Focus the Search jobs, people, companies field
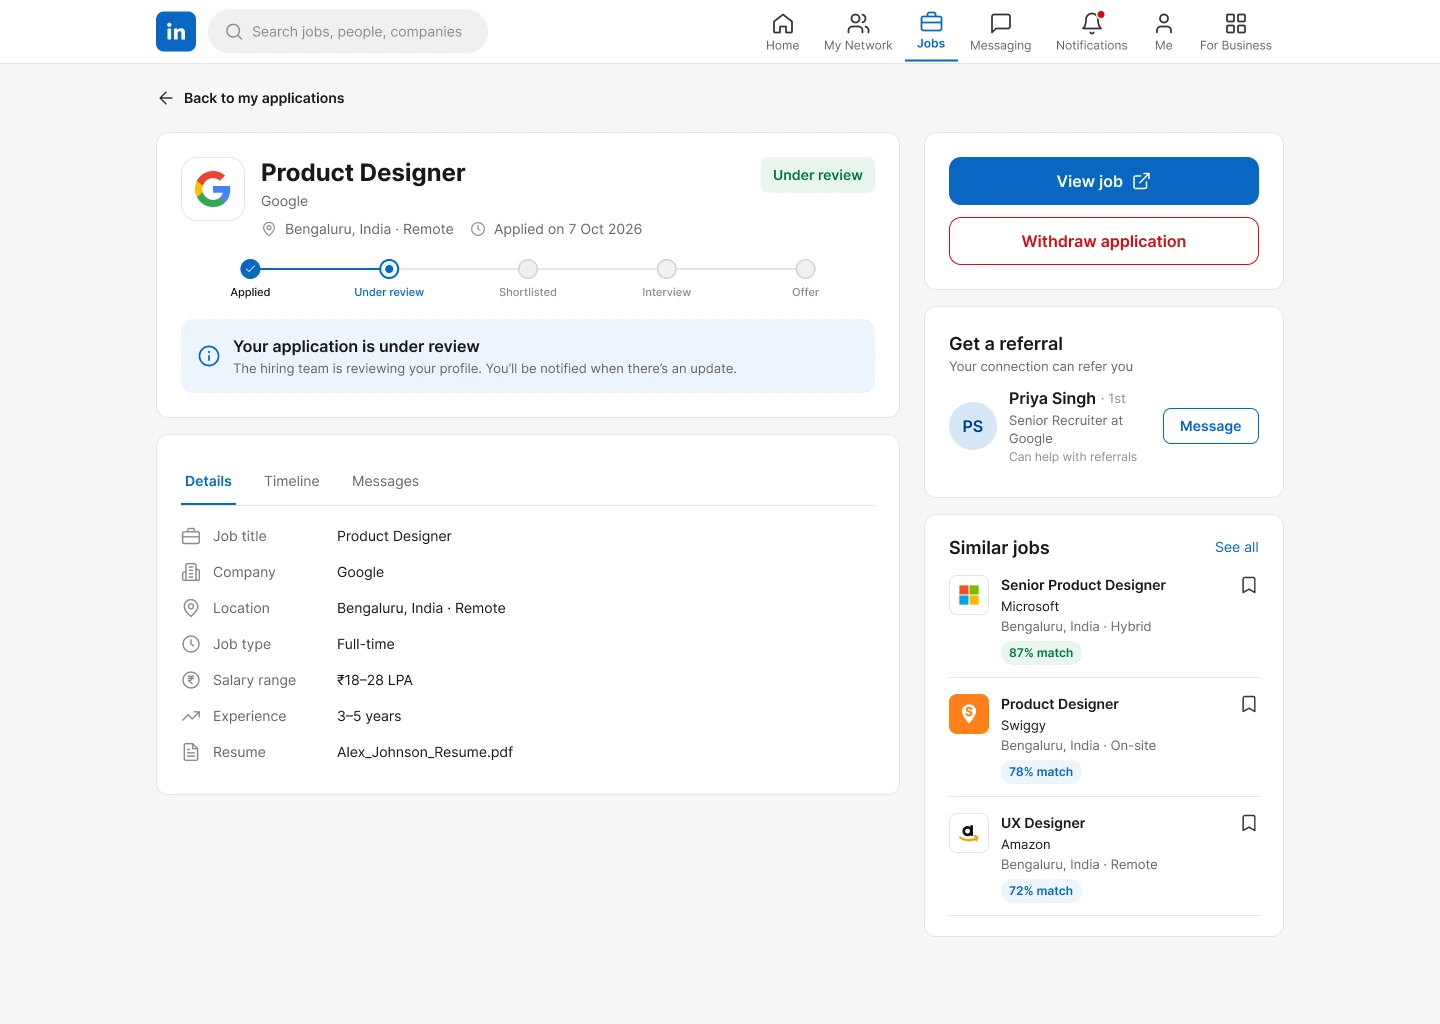The height and width of the screenshot is (1024, 1440). [x=348, y=31]
